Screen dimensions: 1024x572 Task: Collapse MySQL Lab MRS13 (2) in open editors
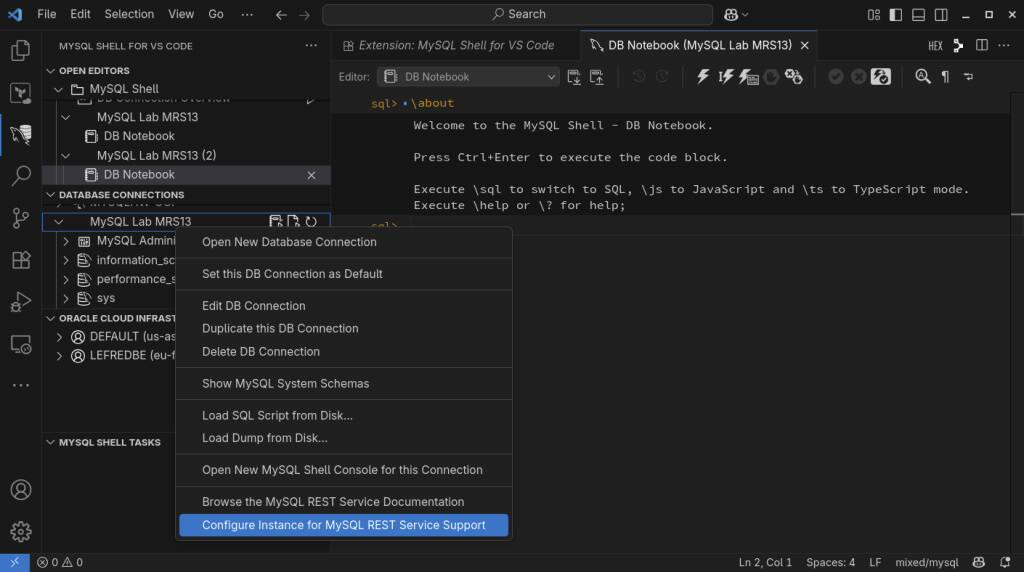[x=65, y=155]
